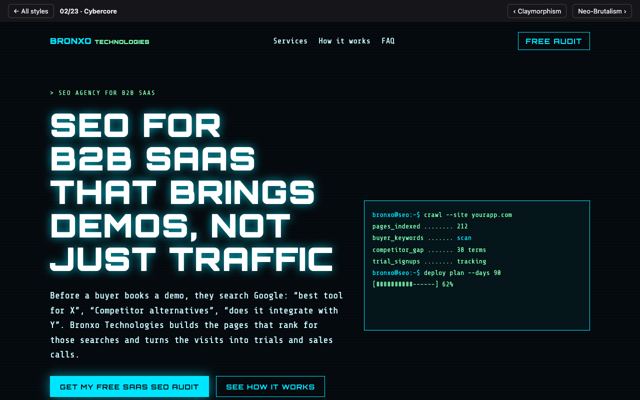This screenshot has height=400, width=640.
Task: Click the main hero headline text
Action: pos(191,192)
